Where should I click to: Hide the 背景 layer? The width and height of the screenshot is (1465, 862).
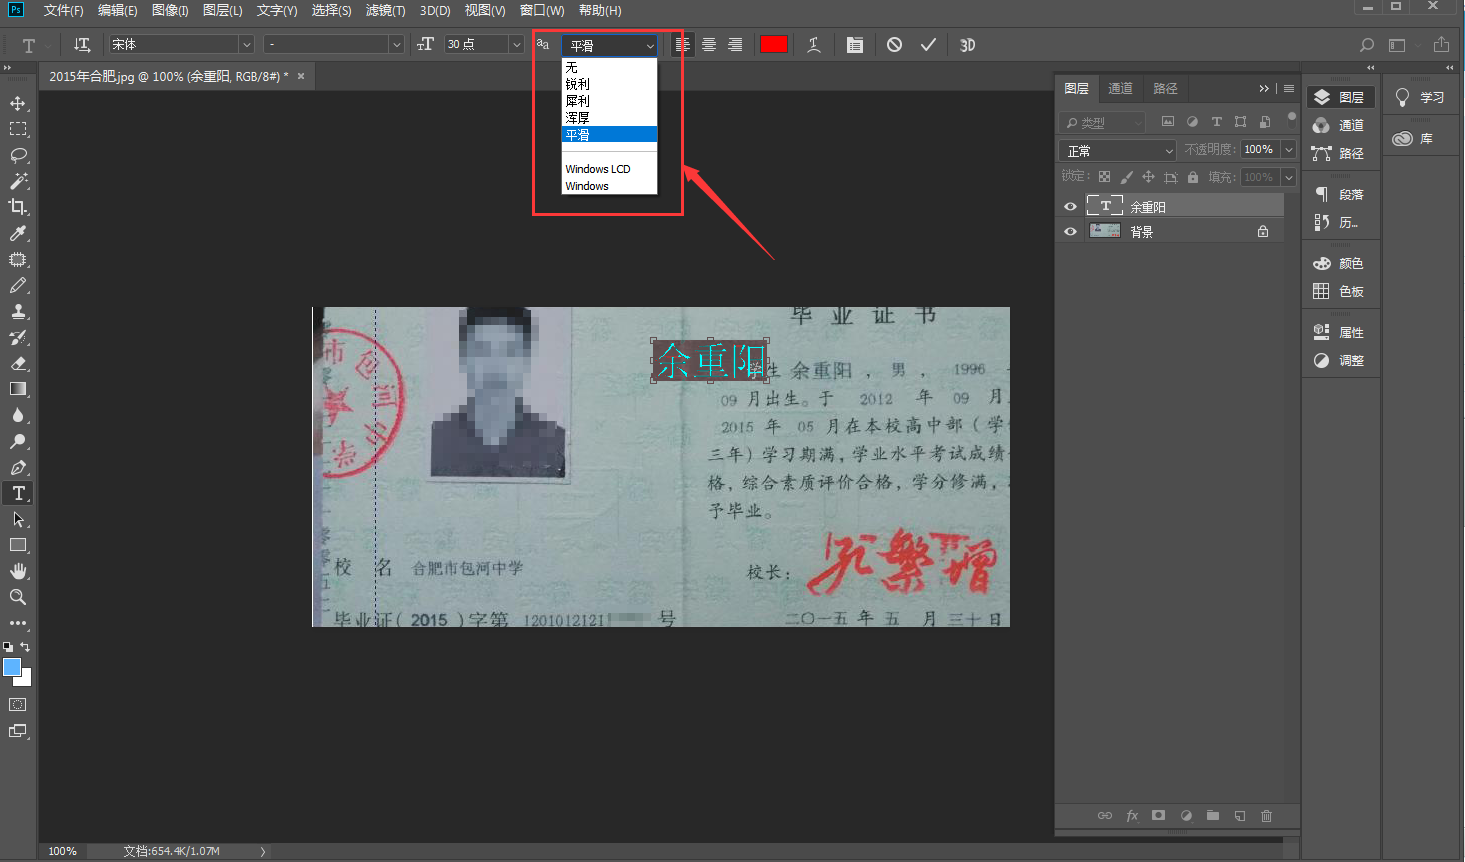point(1070,231)
